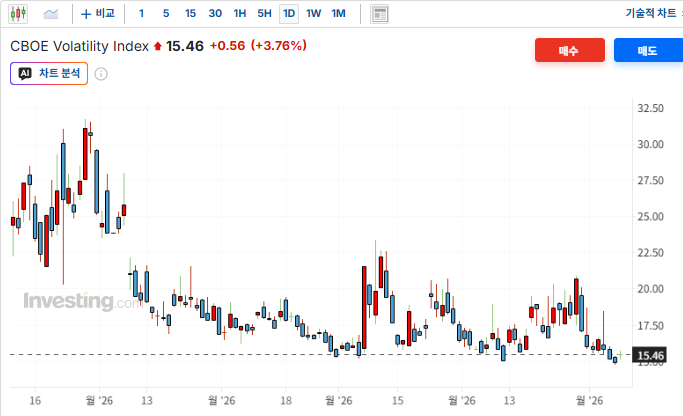Click the 22.50 price axis label

(x=650, y=253)
